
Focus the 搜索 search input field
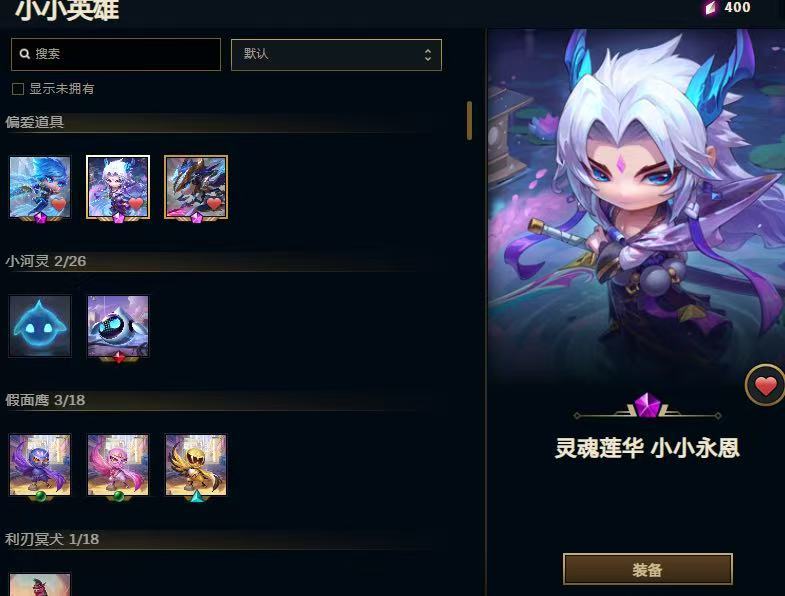point(116,54)
